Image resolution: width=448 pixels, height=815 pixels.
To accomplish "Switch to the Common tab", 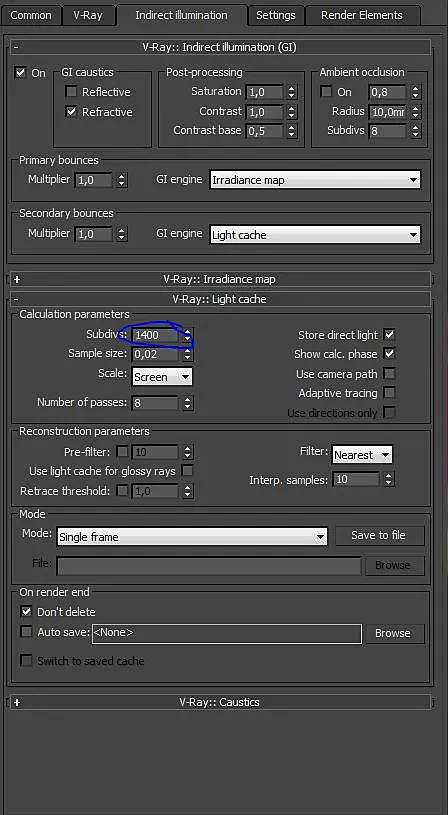I will (x=31, y=15).
